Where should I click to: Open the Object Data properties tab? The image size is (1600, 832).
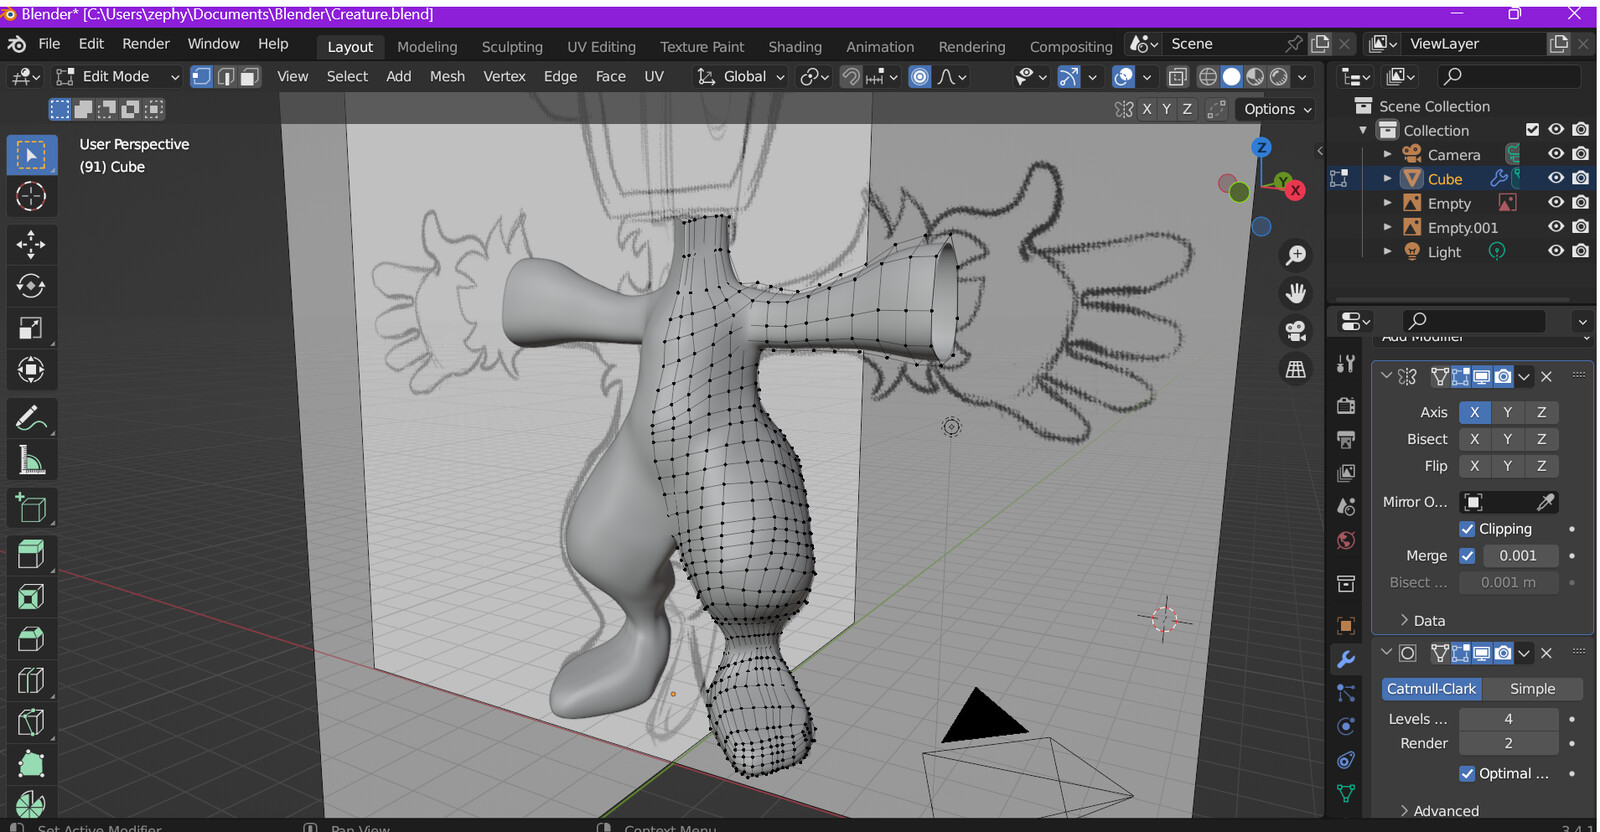(1346, 794)
